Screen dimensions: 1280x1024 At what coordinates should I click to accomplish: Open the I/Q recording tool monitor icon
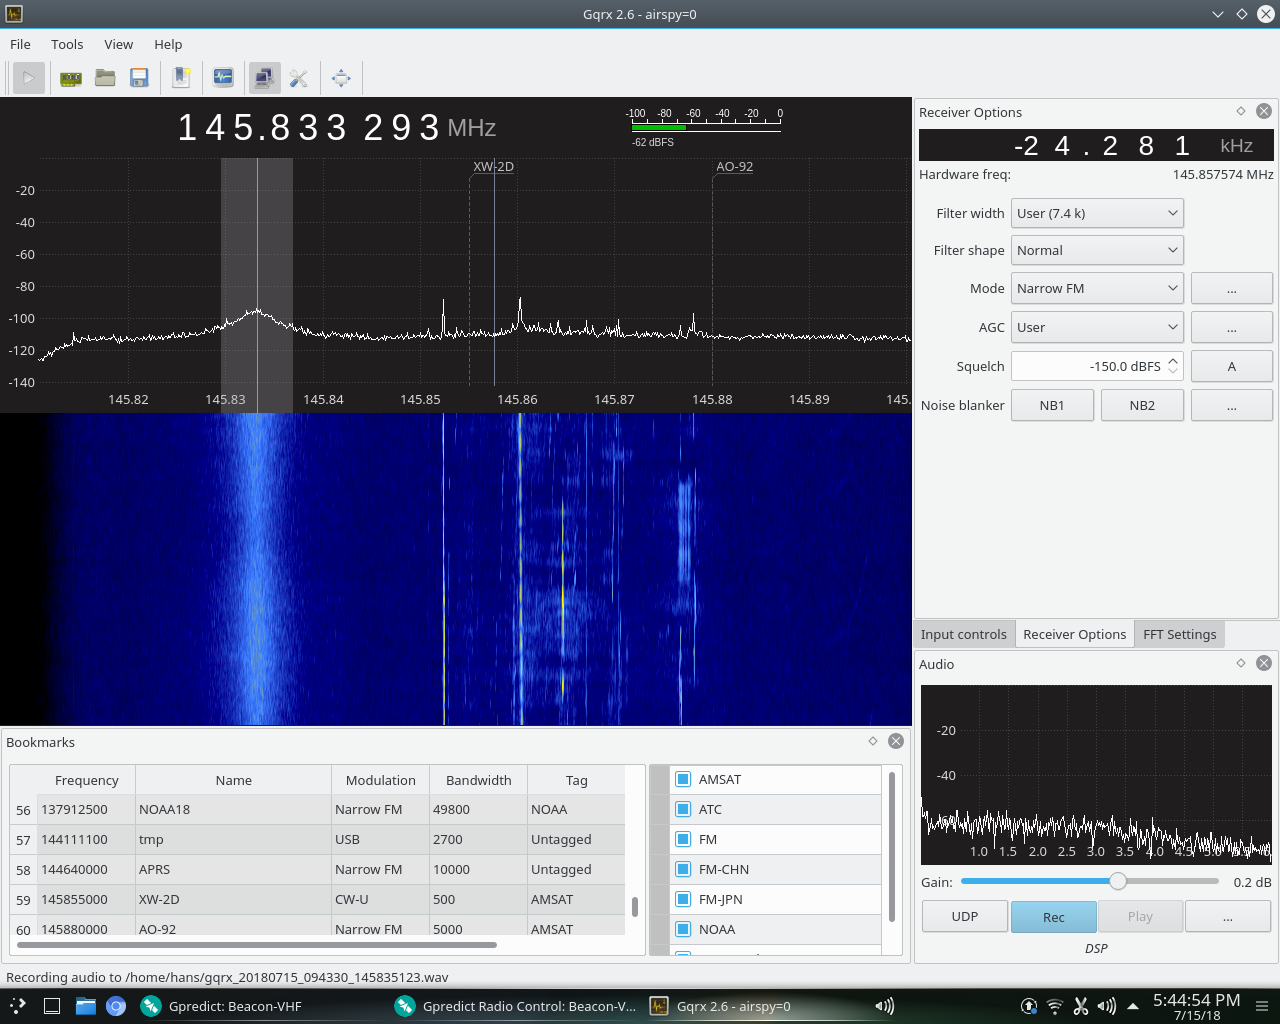223,78
